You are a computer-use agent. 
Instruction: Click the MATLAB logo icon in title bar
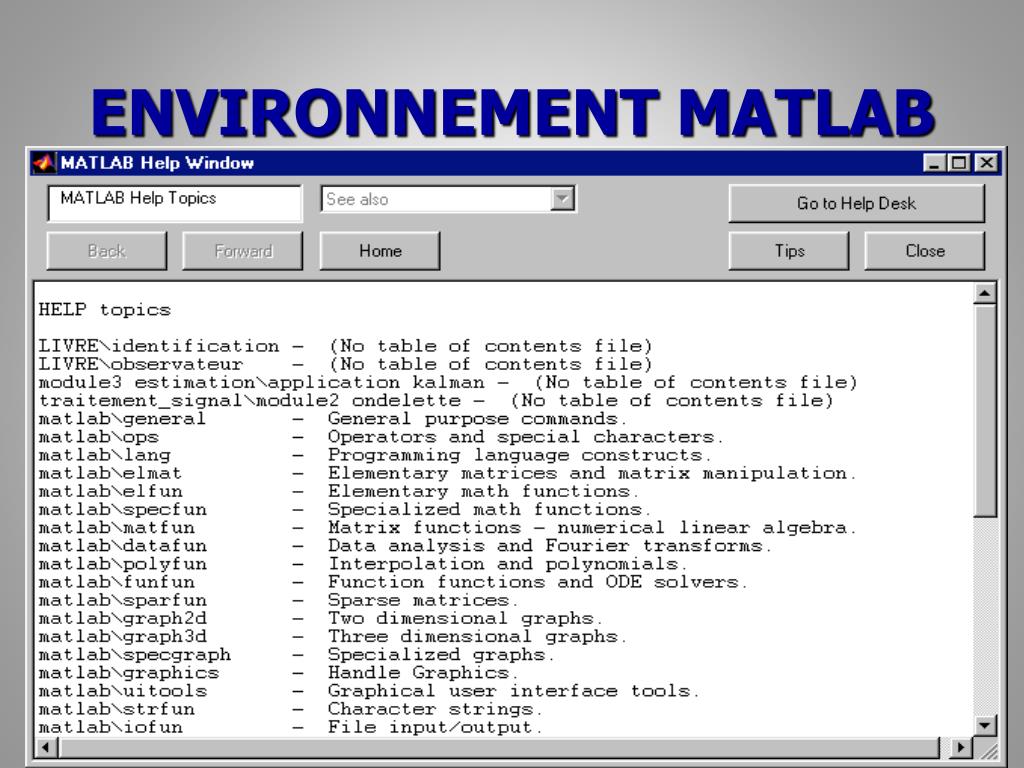point(44,163)
